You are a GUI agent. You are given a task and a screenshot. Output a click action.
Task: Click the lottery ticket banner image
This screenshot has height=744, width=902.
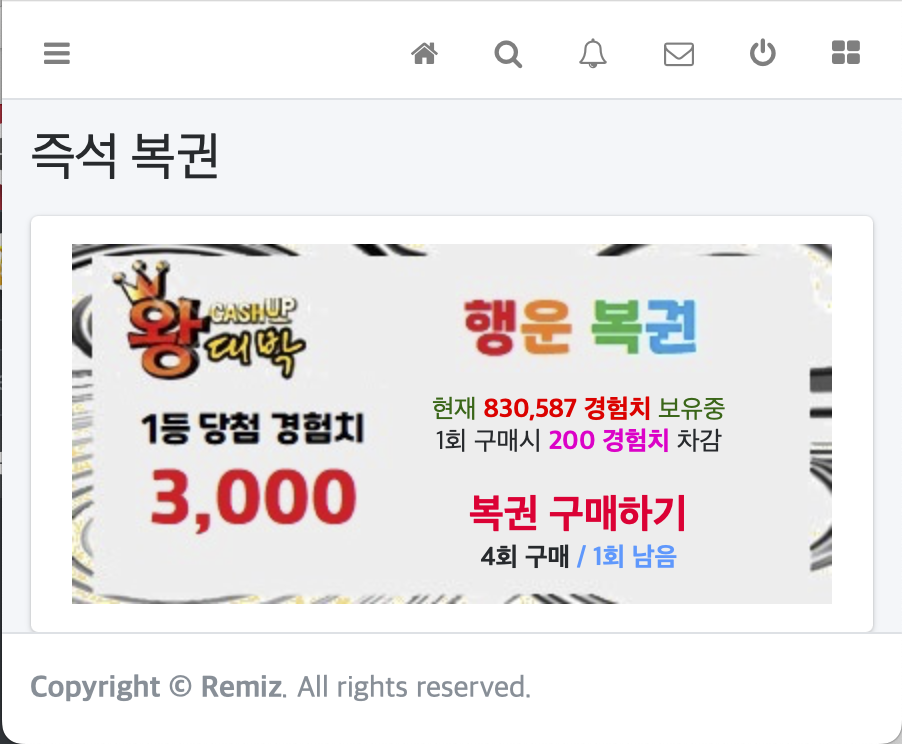pyautogui.click(x=452, y=424)
